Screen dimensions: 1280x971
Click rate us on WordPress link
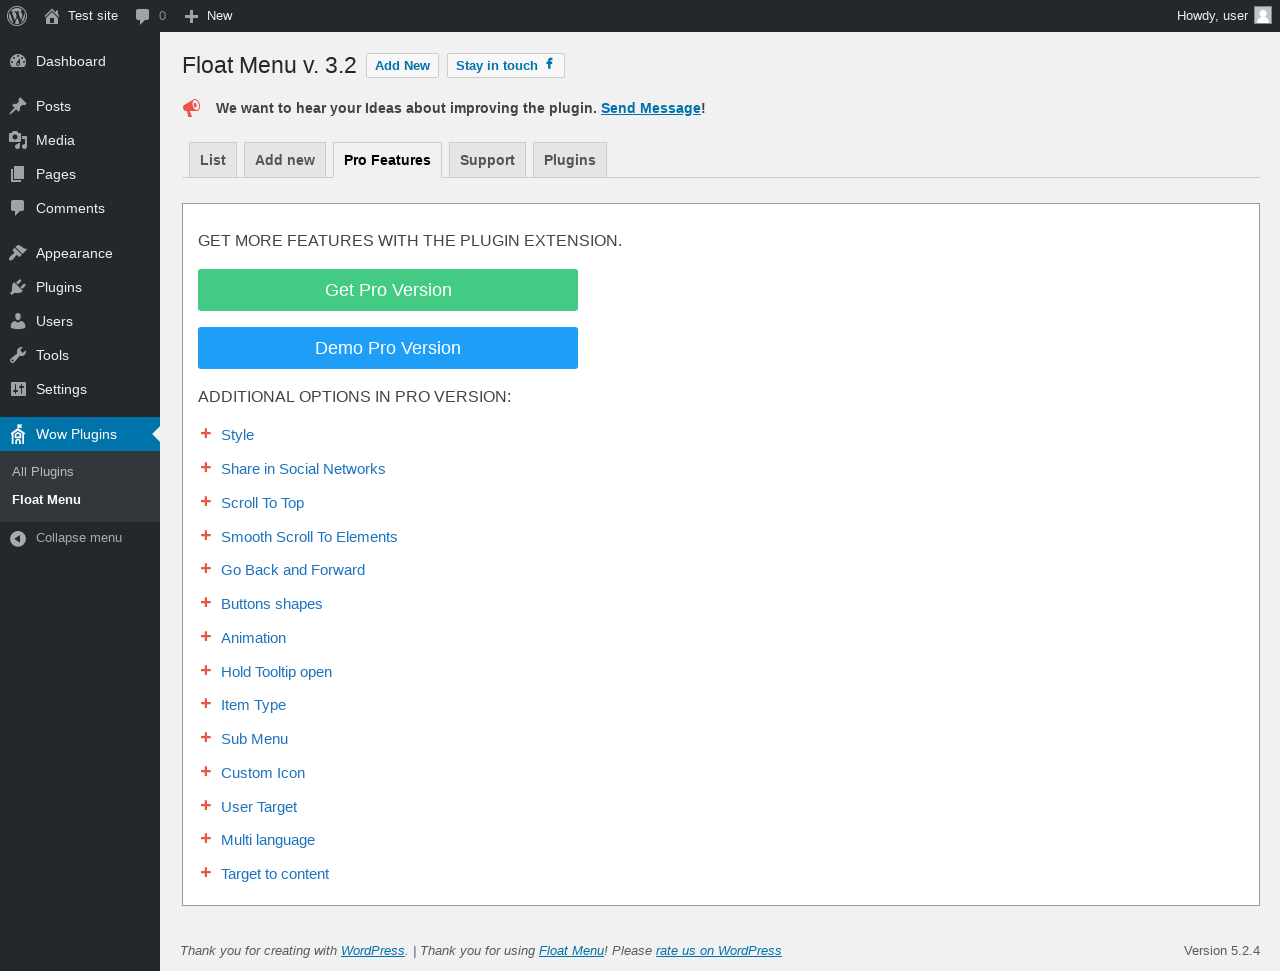click(x=719, y=951)
